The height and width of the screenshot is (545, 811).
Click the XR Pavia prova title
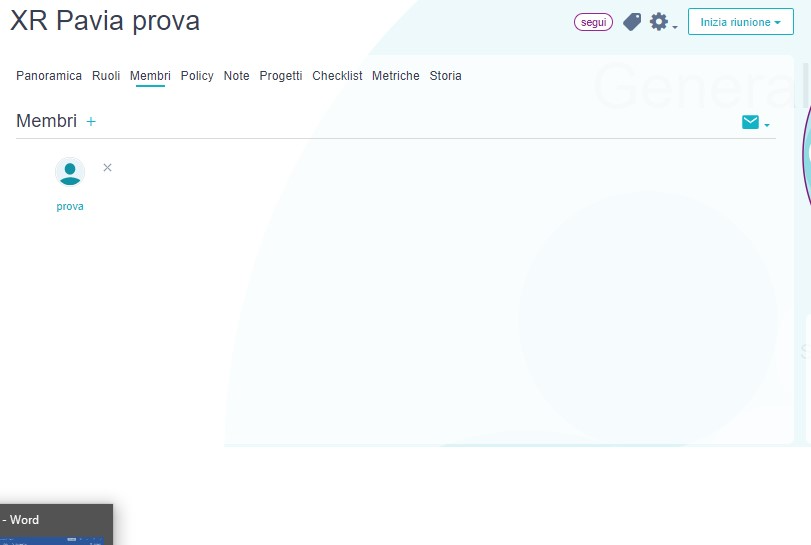pos(105,21)
